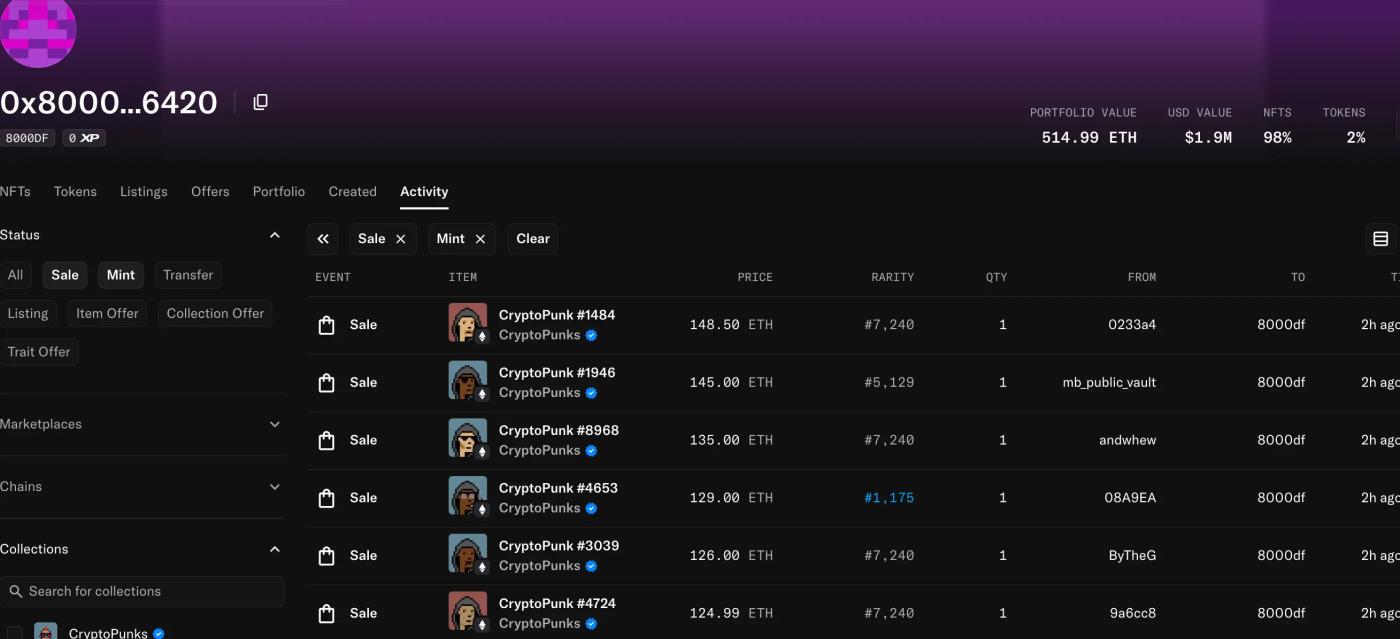Remove the Sale filter chip
This screenshot has width=1400, height=639.
pos(400,239)
